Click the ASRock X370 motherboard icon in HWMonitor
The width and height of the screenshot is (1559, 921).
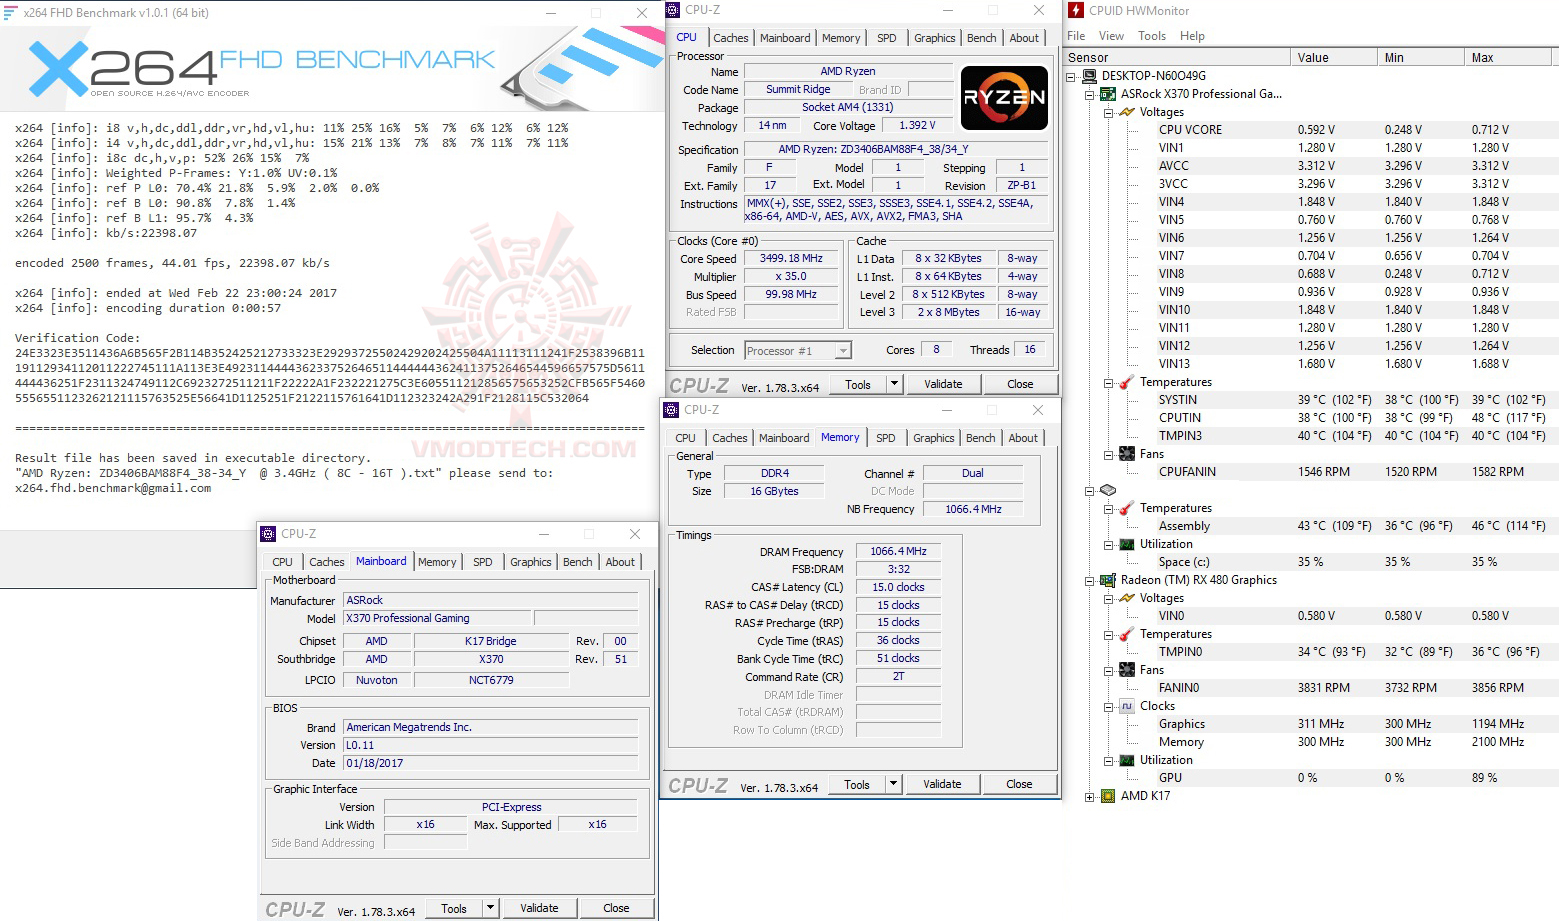coord(1108,93)
